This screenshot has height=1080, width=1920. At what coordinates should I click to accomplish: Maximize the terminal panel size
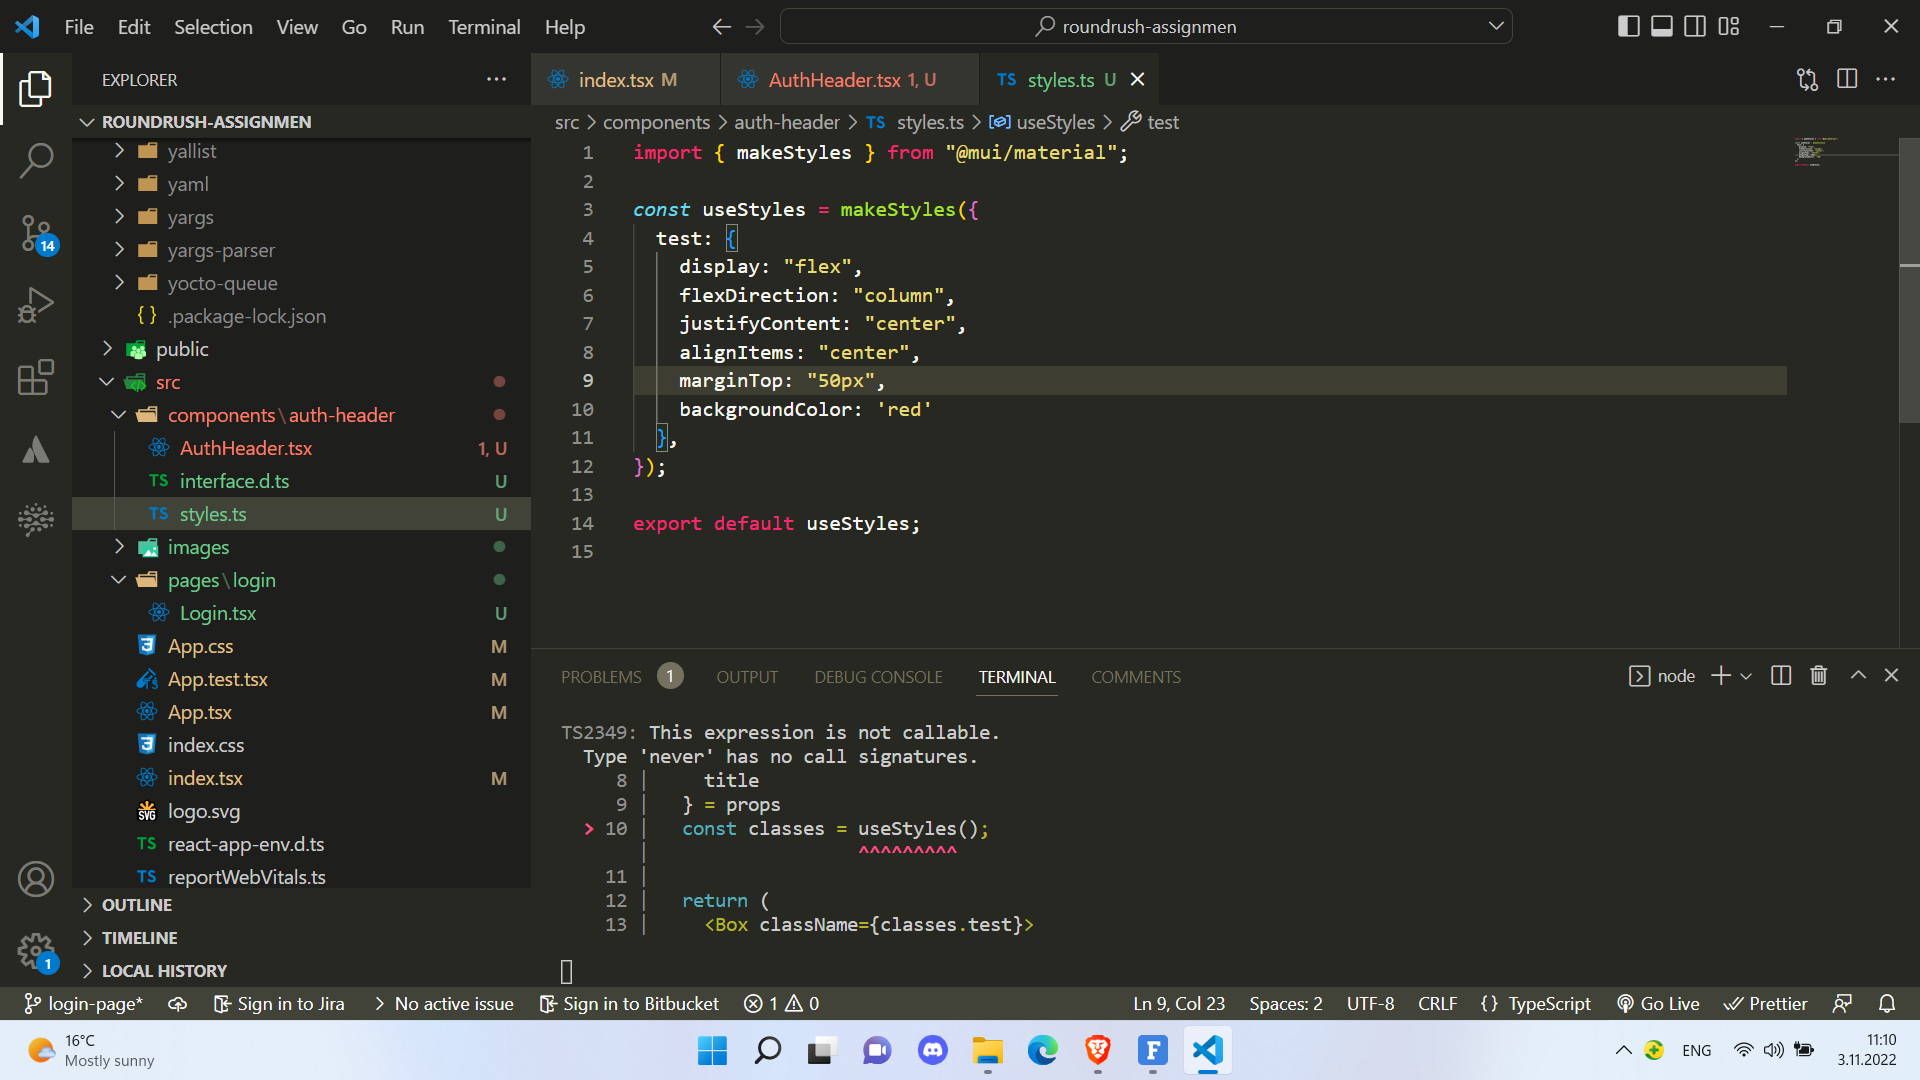pyautogui.click(x=1858, y=676)
